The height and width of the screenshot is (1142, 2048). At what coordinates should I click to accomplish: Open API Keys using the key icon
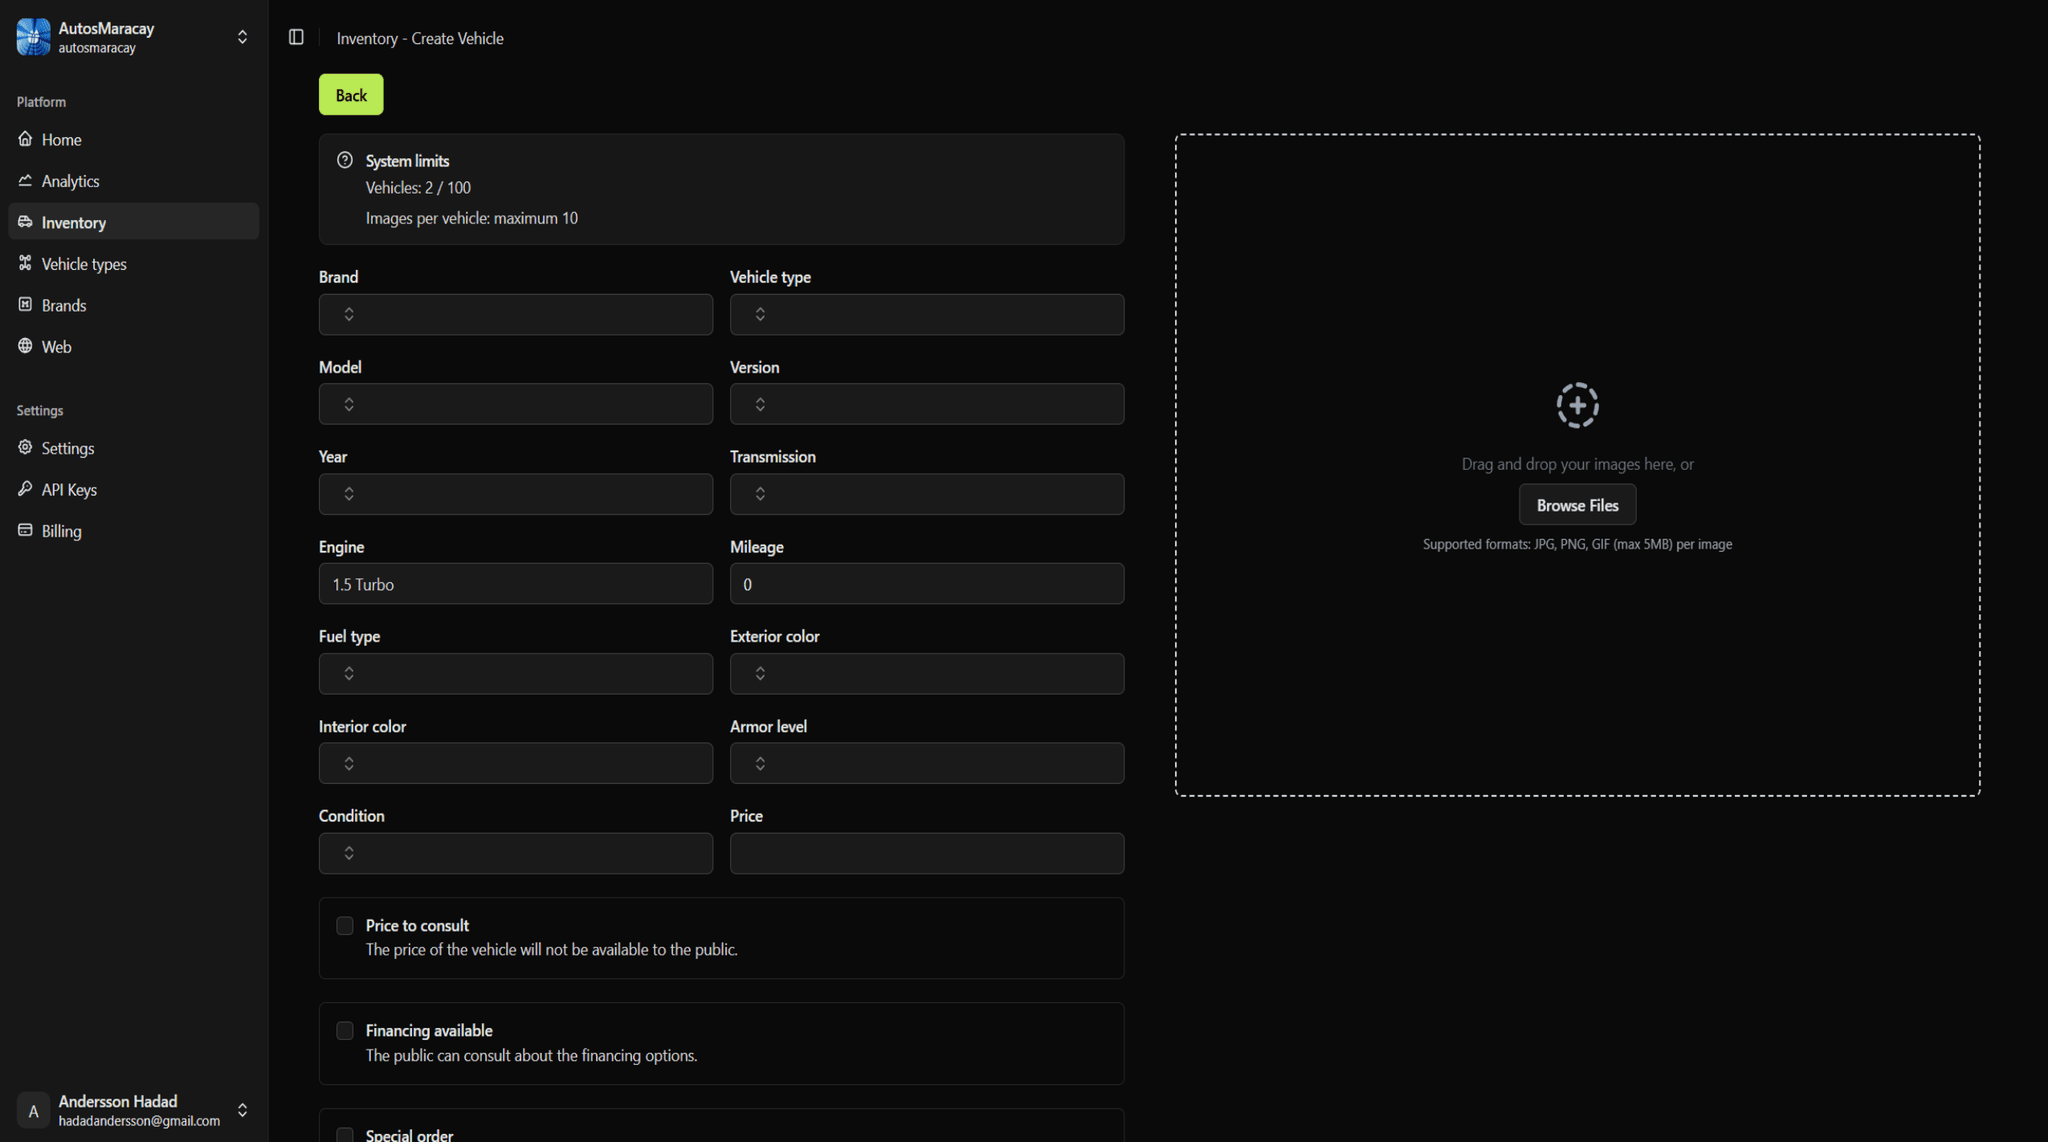pos(25,489)
